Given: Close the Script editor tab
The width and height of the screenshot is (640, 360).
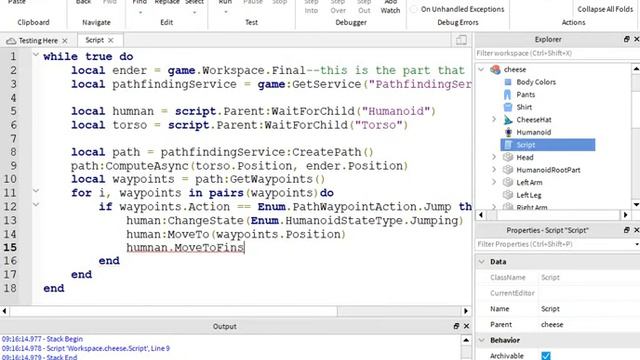Looking at the screenshot, I should click(x=111, y=40).
